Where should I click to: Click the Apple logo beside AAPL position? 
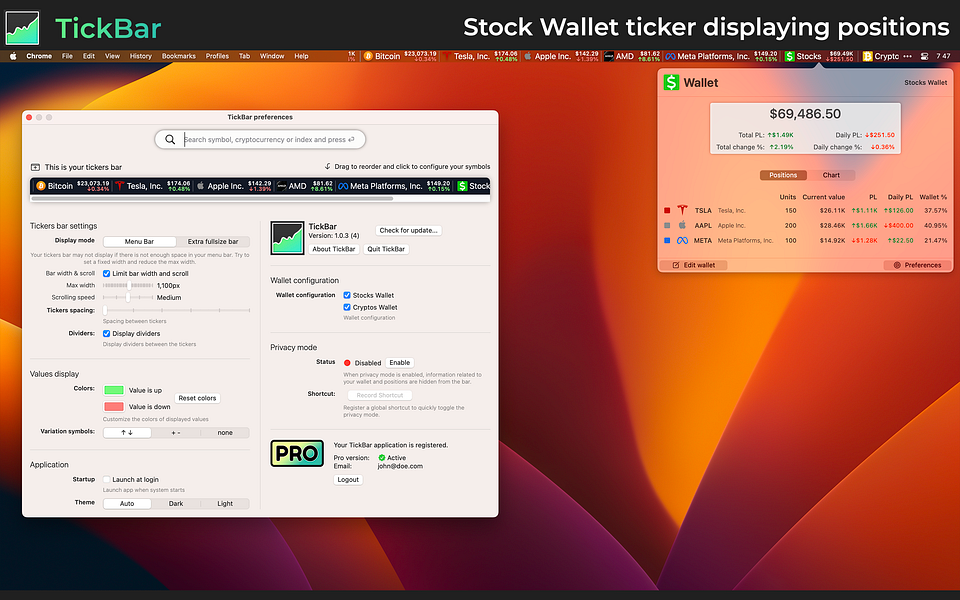pos(681,225)
